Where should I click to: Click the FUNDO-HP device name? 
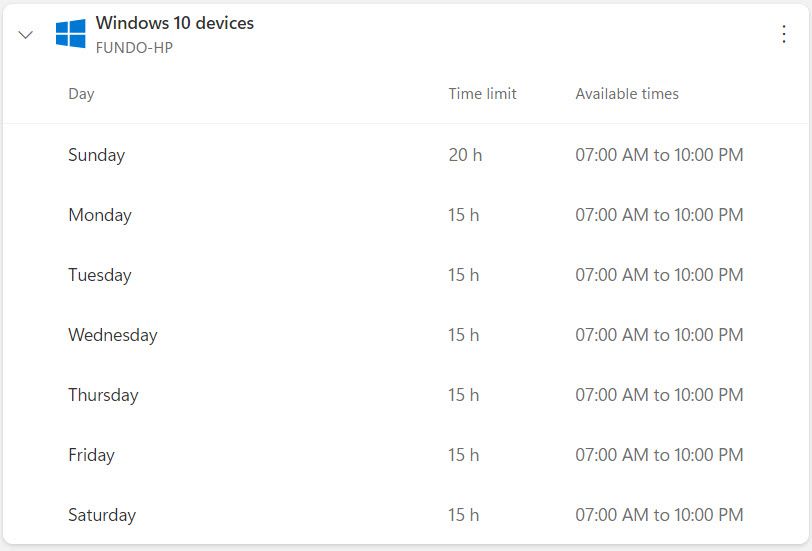(x=134, y=47)
